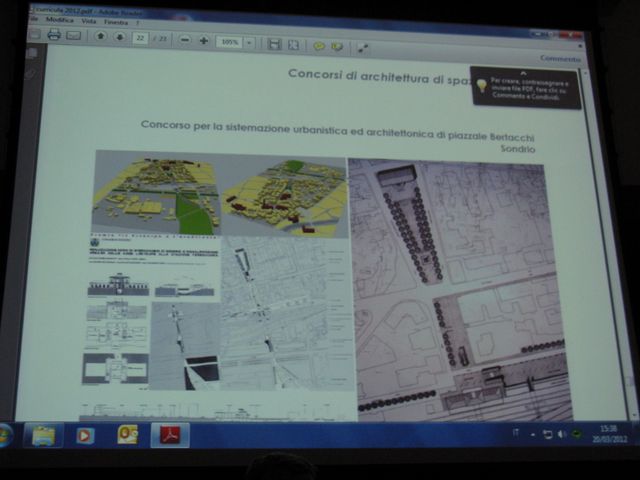Zoom out with the minus button
This screenshot has height=480, width=640.
click(x=185, y=40)
